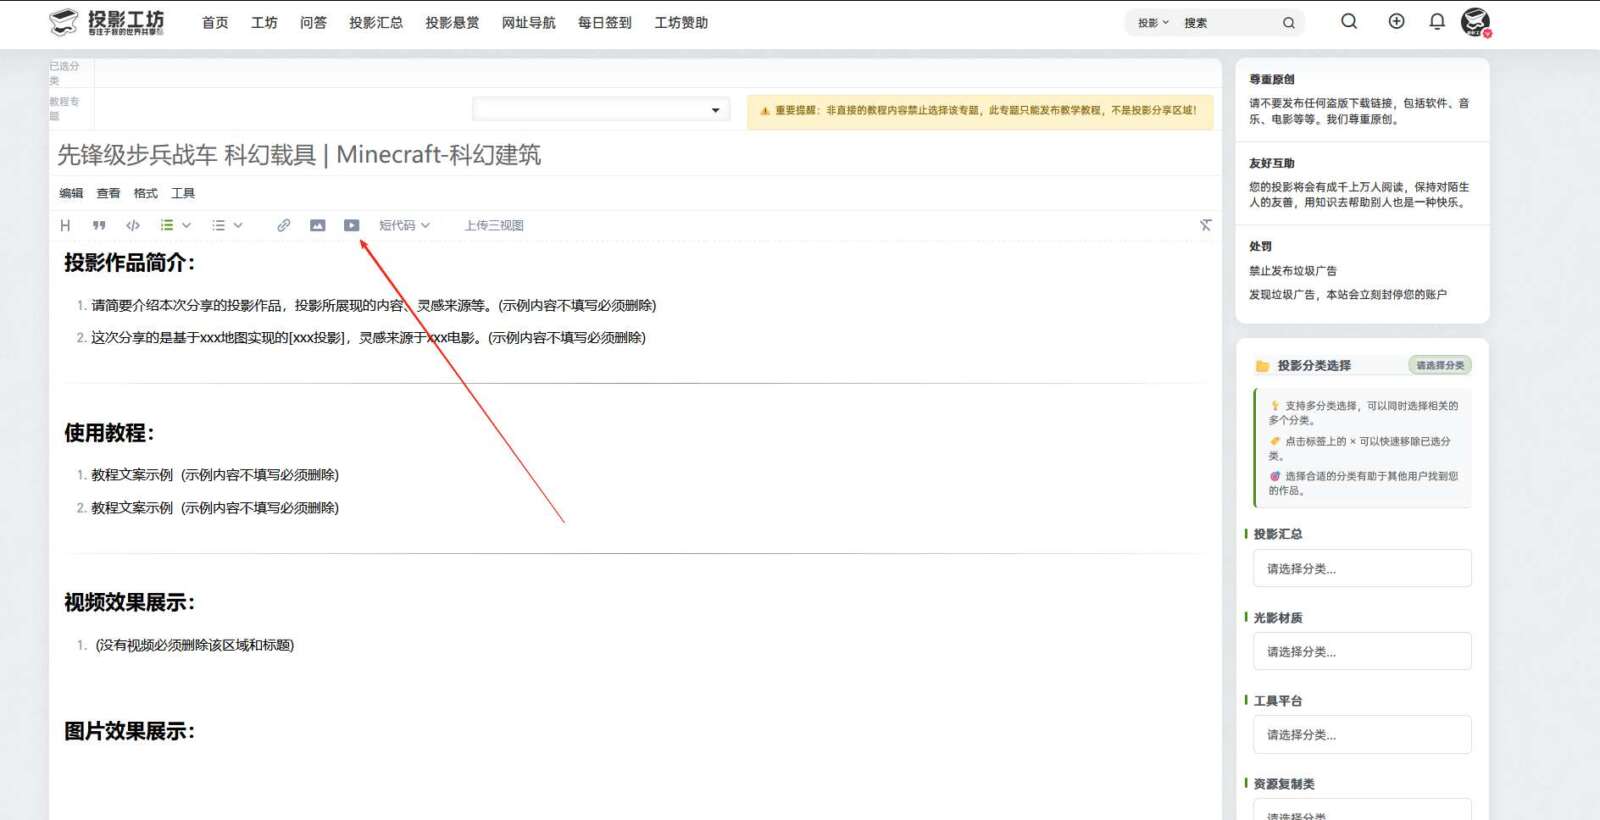Click the 尊重原创 sidebar heading
This screenshot has width=1600, height=820.
1272,79
